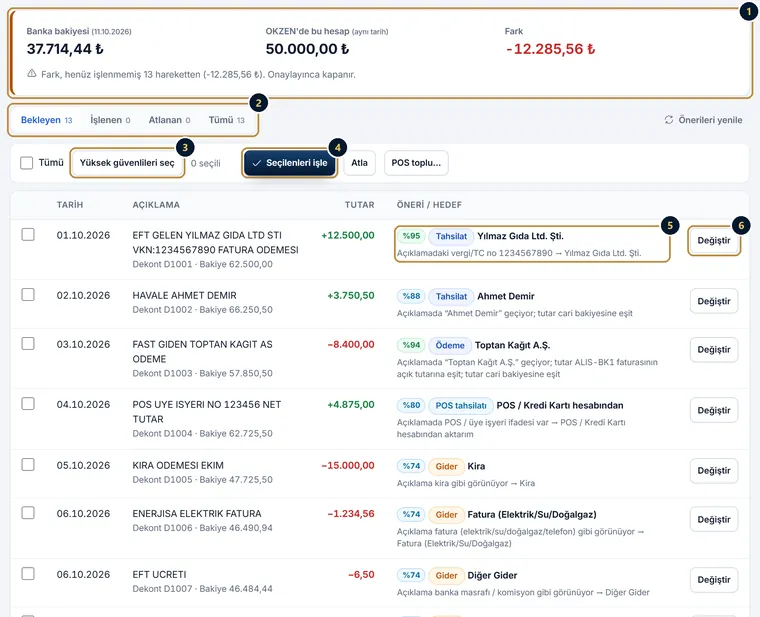The height and width of the screenshot is (617, 760).
Task: Click the Yüksek güvenlileri seç button
Action: click(x=127, y=163)
